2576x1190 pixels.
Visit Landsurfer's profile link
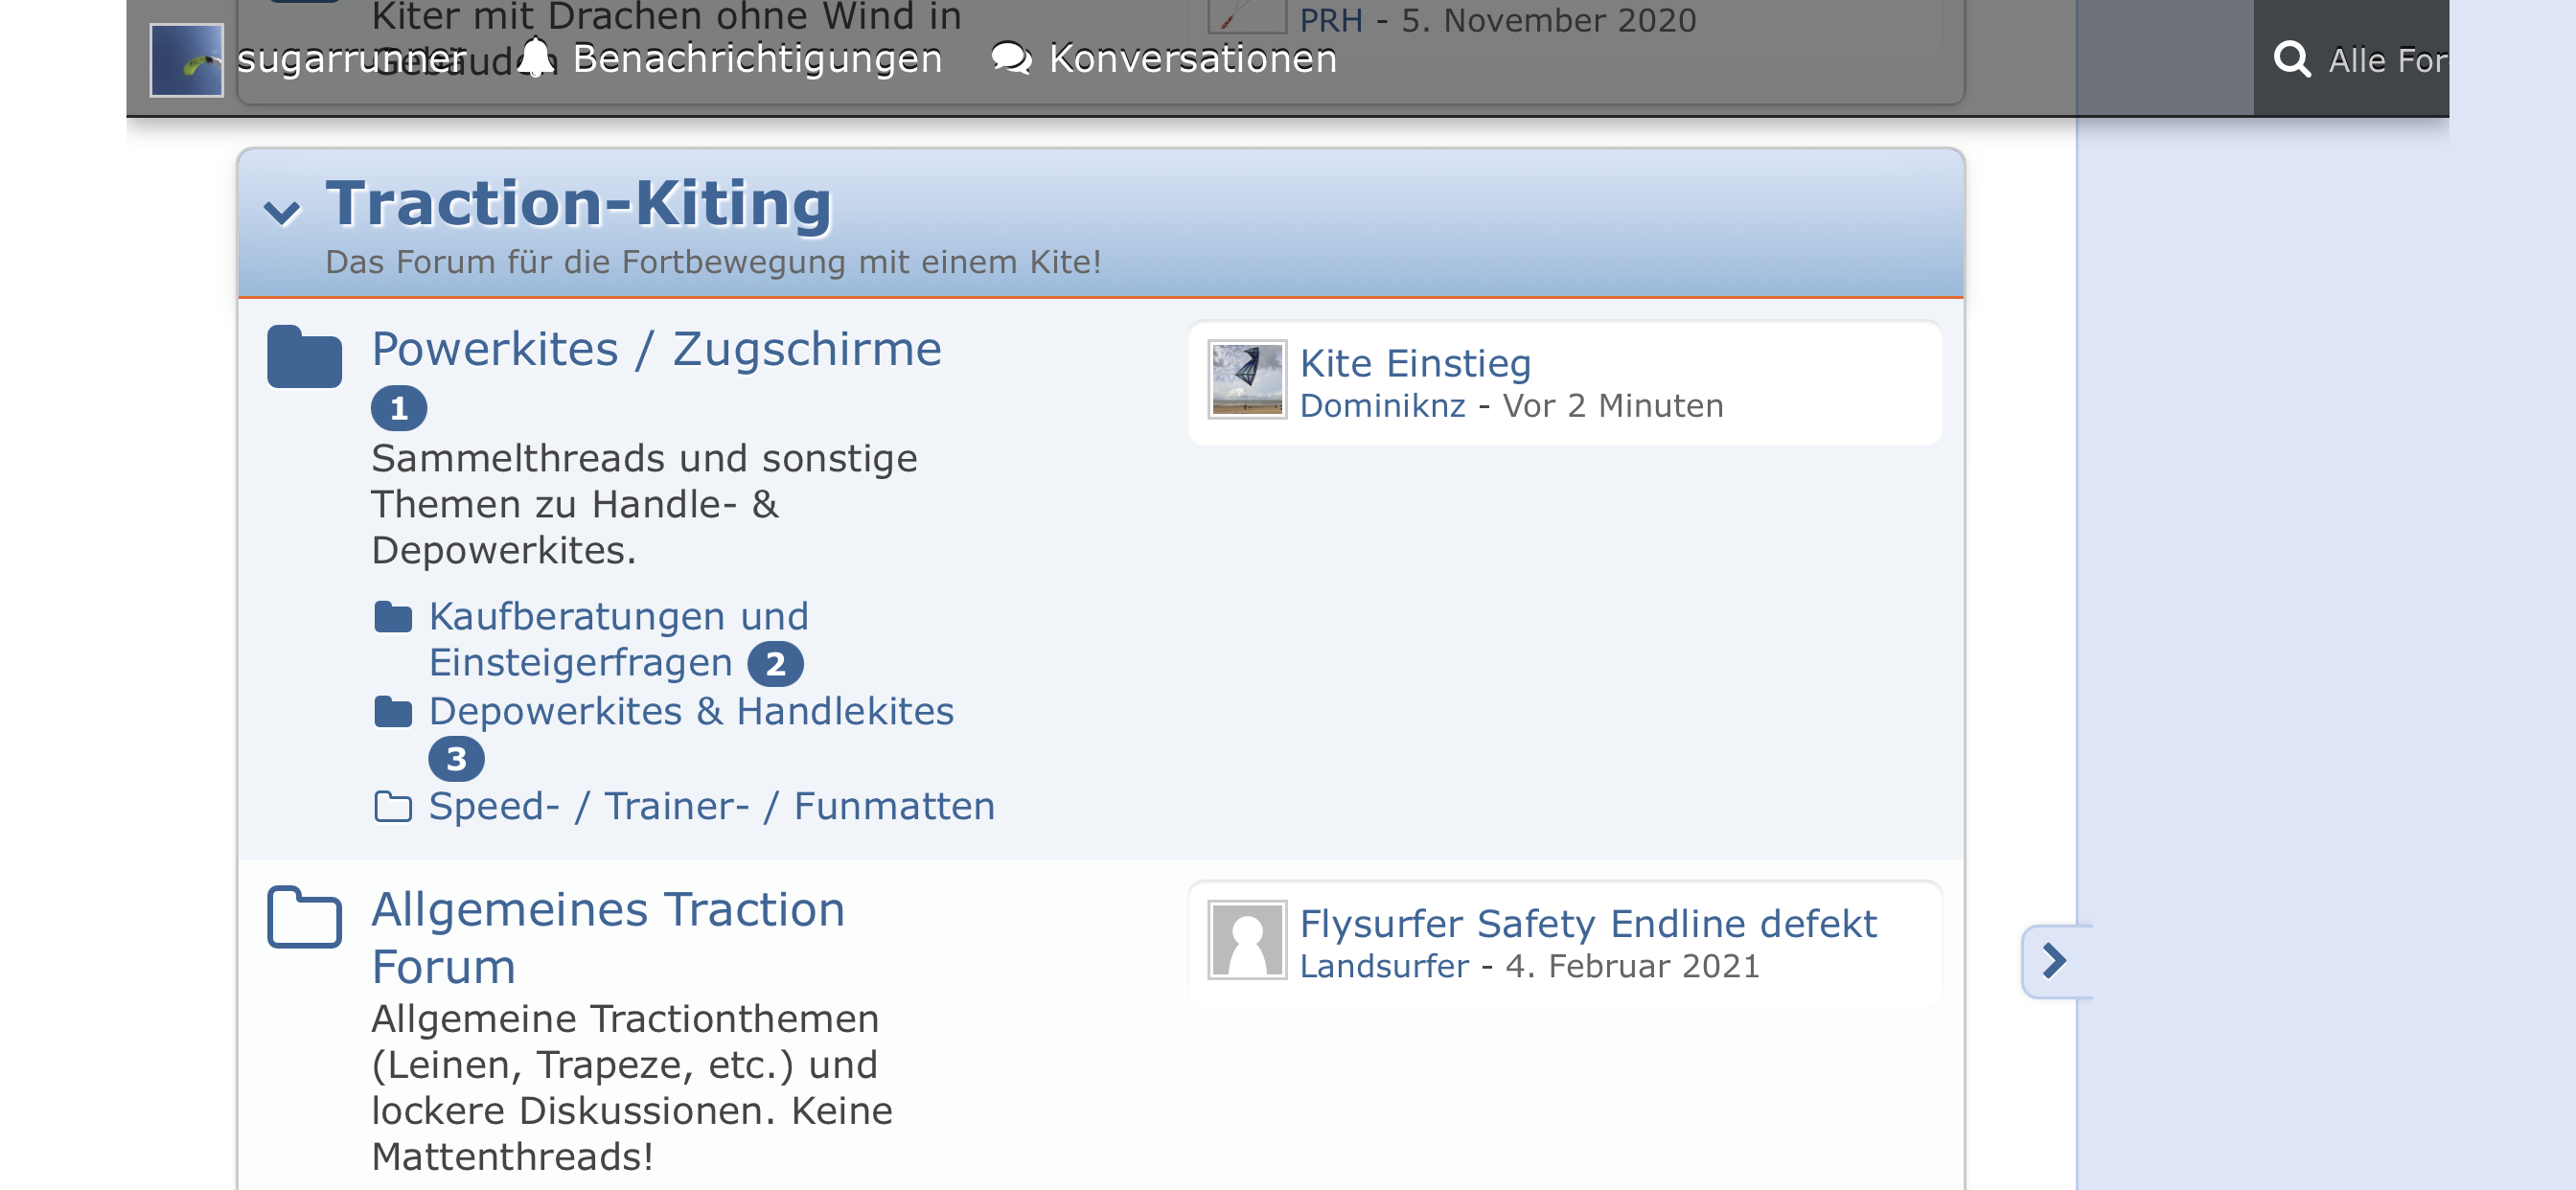(x=1384, y=966)
